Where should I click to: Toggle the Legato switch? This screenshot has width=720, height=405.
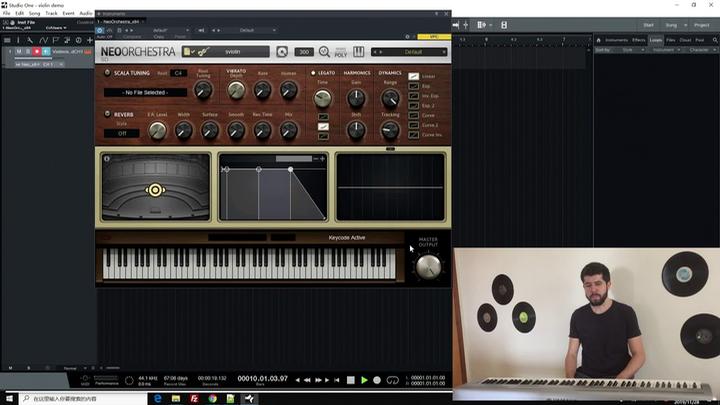point(313,73)
